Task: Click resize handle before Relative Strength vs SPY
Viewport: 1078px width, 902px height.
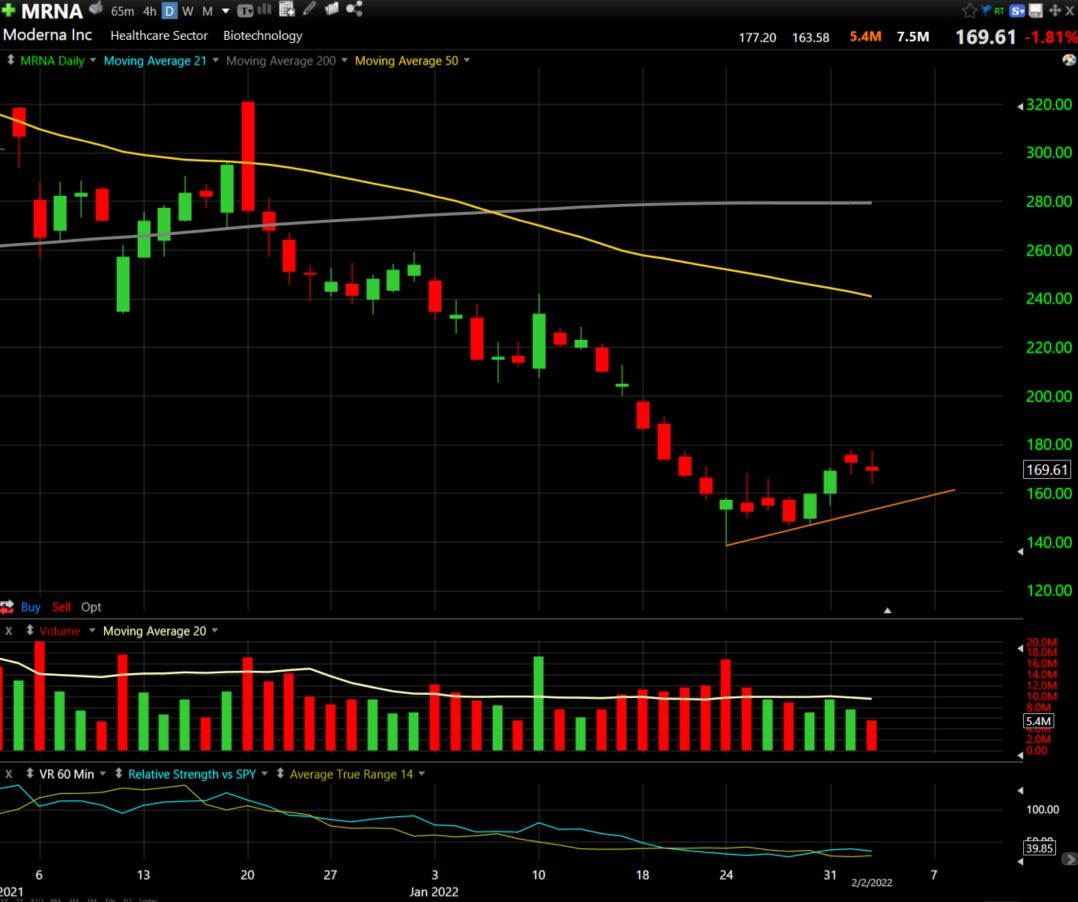Action: point(118,773)
